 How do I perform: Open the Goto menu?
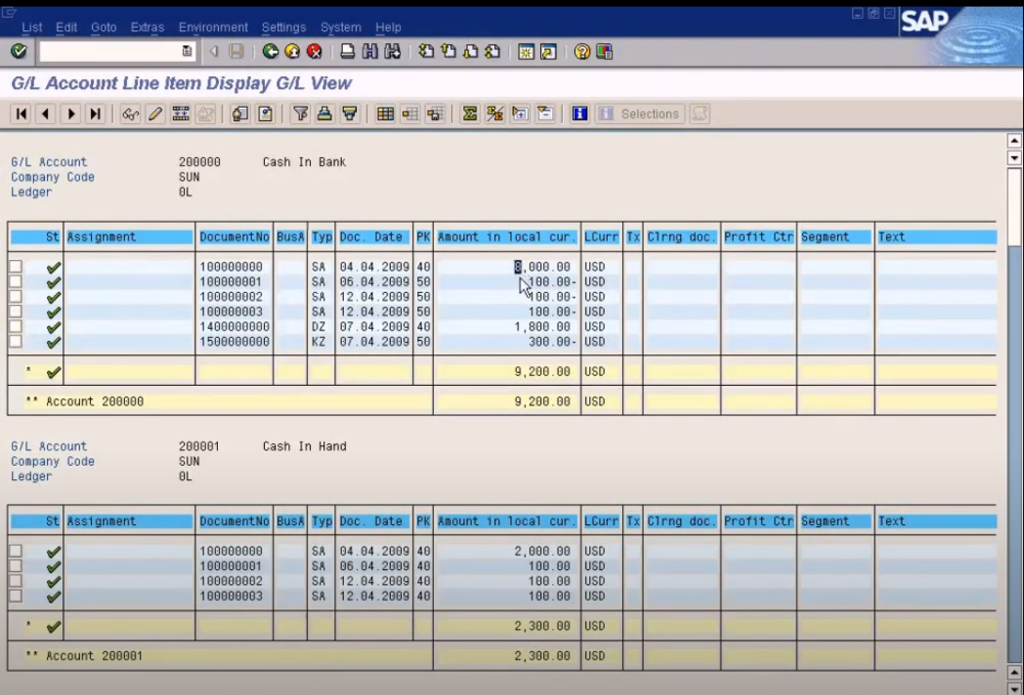coord(103,27)
